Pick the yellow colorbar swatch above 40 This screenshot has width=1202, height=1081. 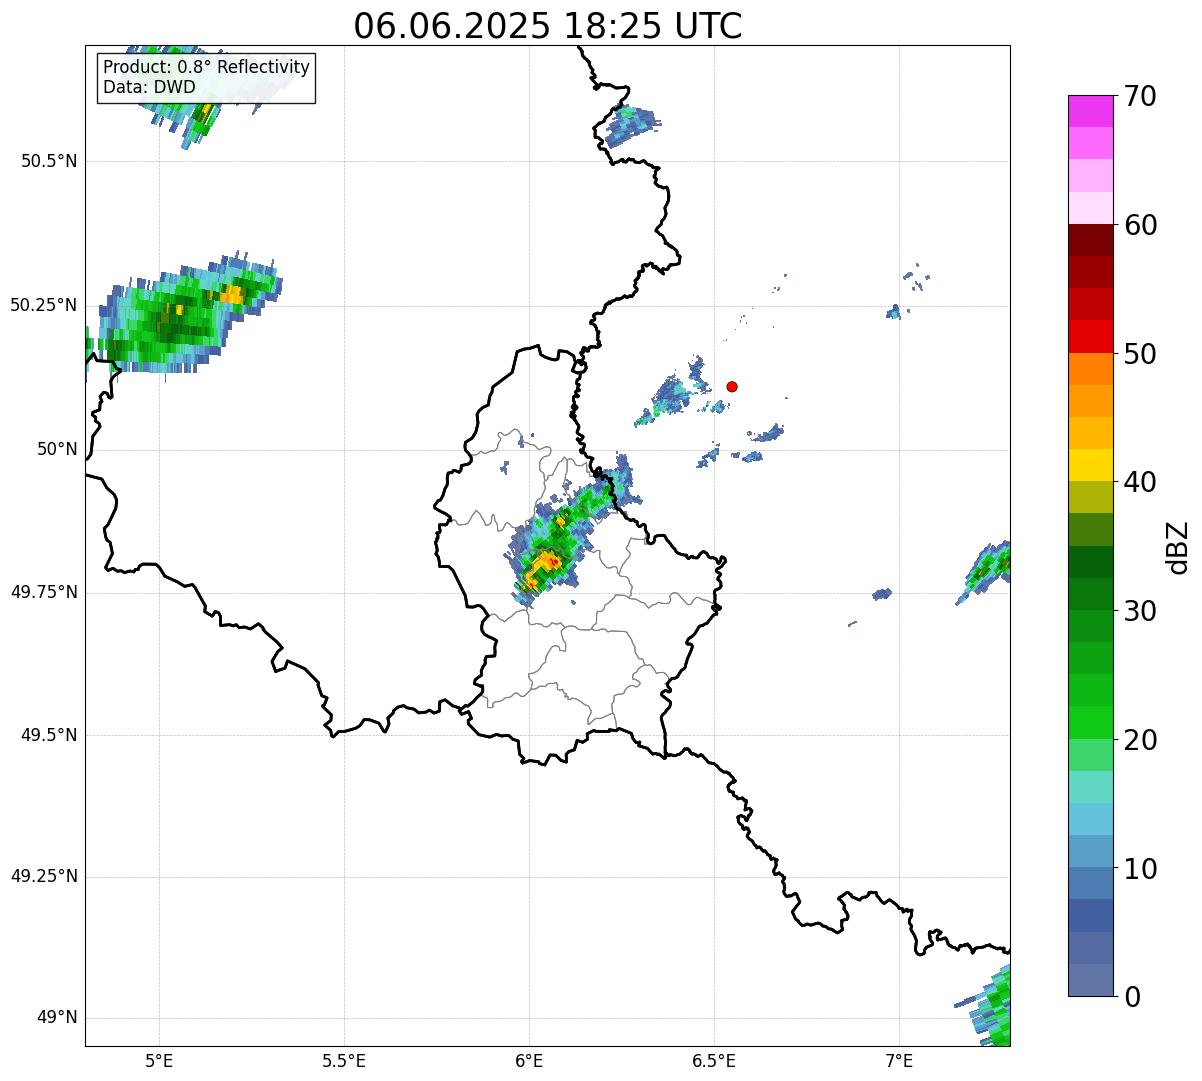[1091, 465]
